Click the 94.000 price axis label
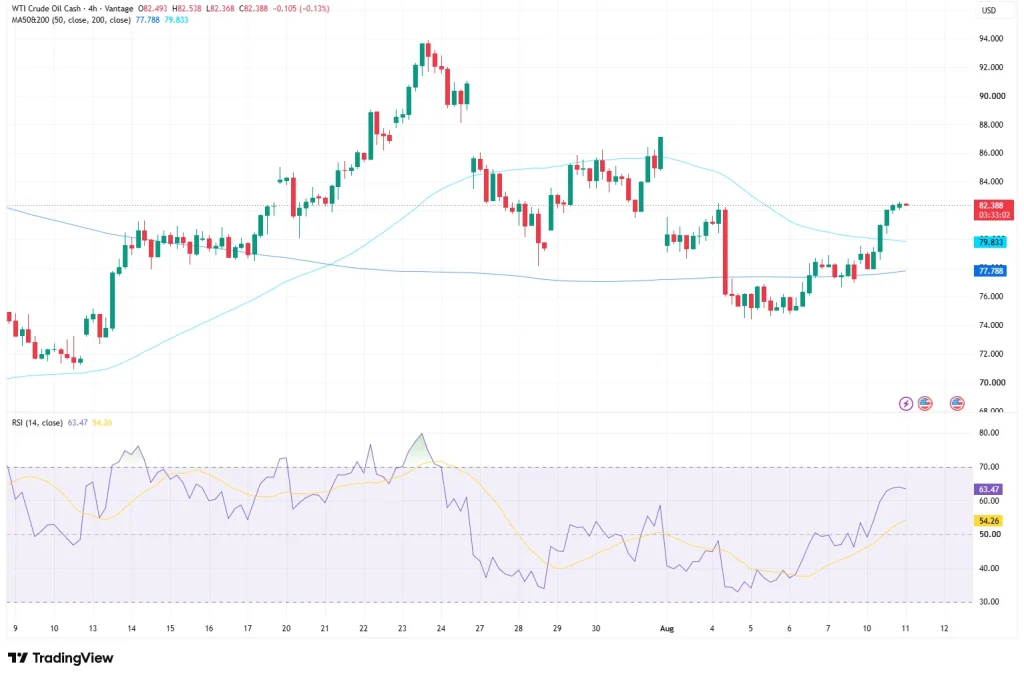This screenshot has height=678, width=1024. coord(991,39)
